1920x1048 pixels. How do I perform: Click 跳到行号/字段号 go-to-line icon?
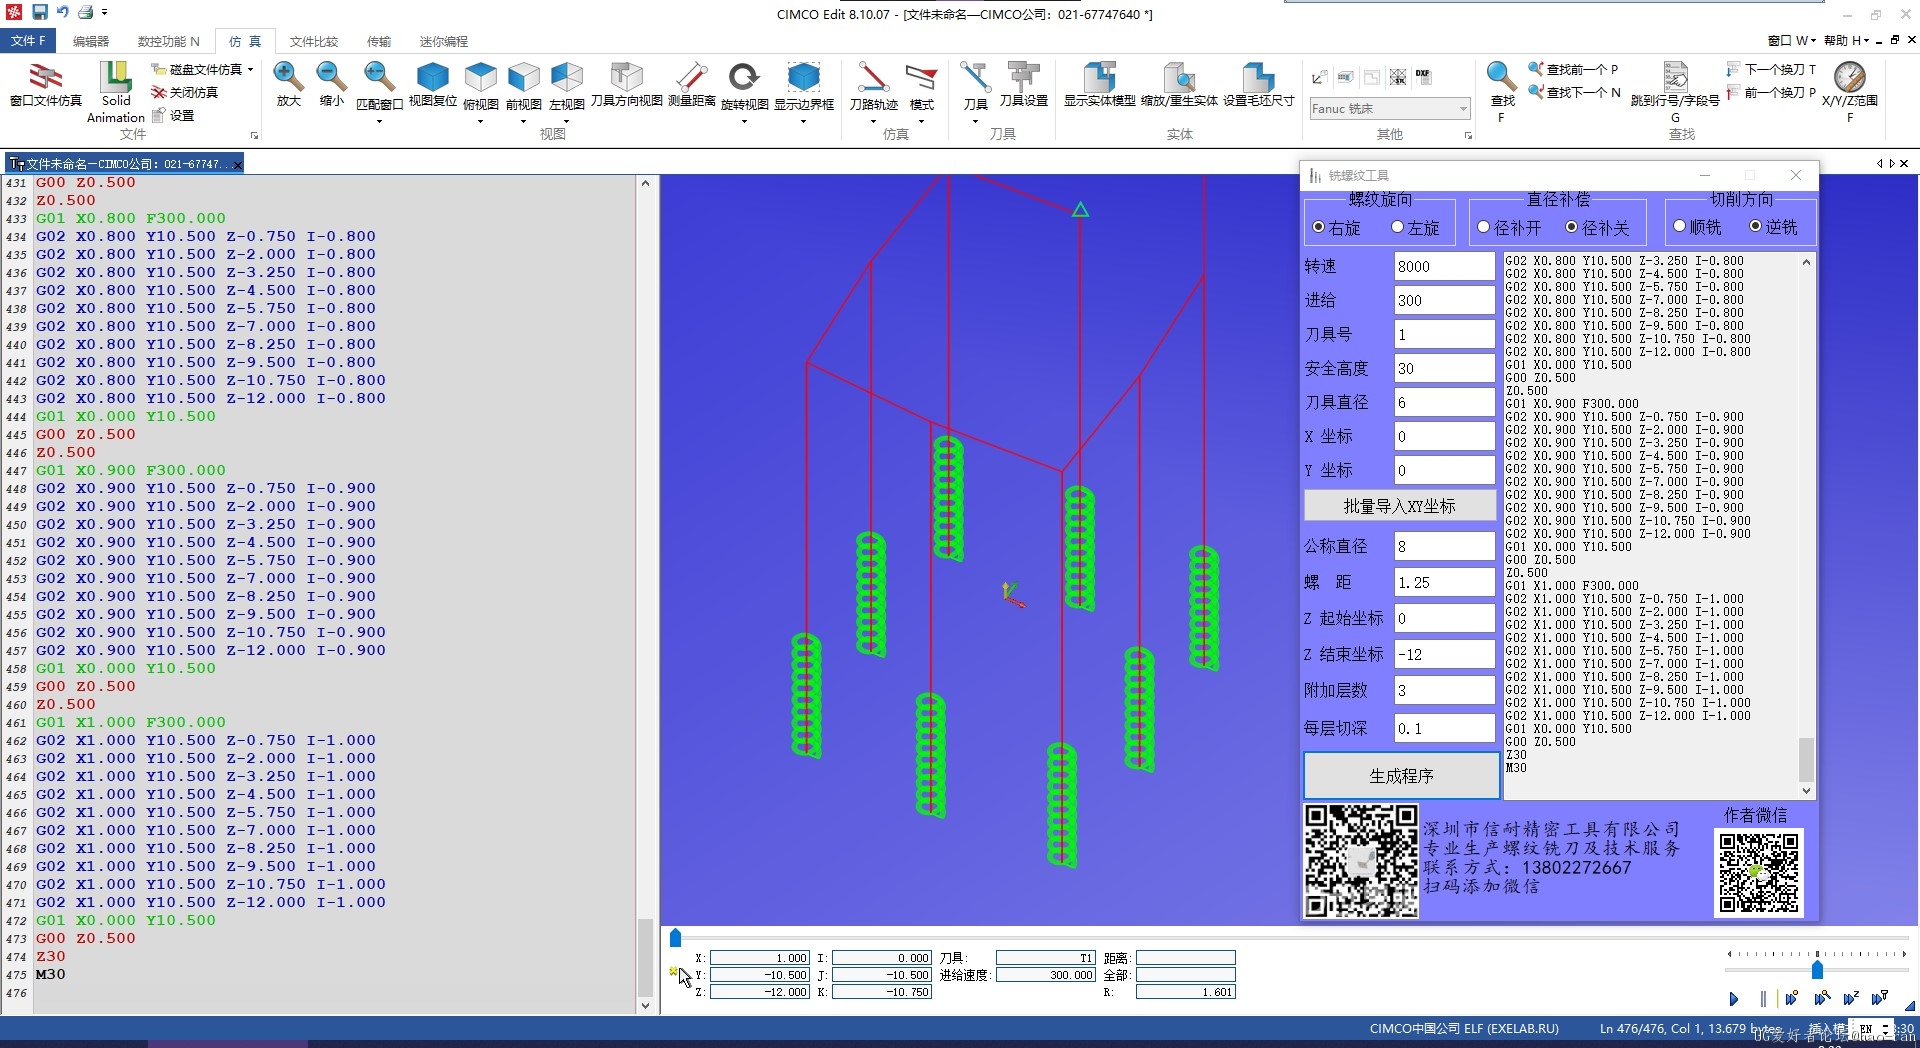1675,75
